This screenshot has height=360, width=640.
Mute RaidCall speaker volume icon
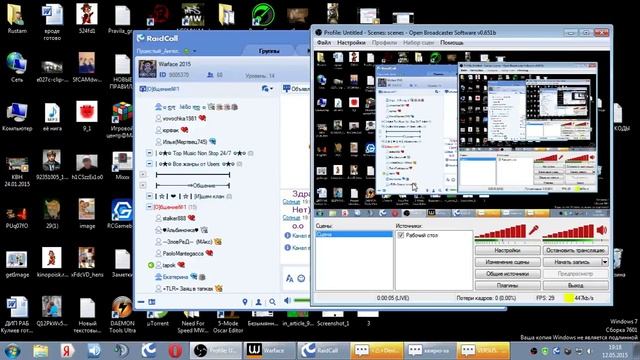point(287,301)
